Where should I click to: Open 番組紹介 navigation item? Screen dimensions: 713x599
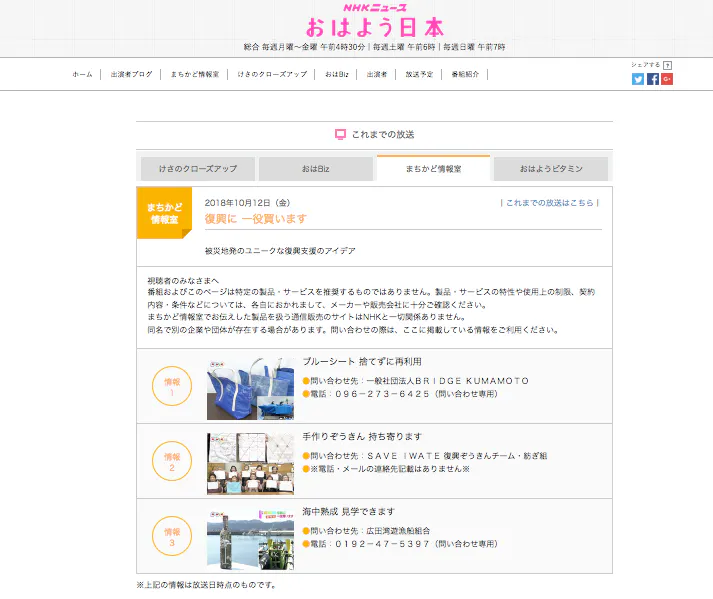click(465, 74)
